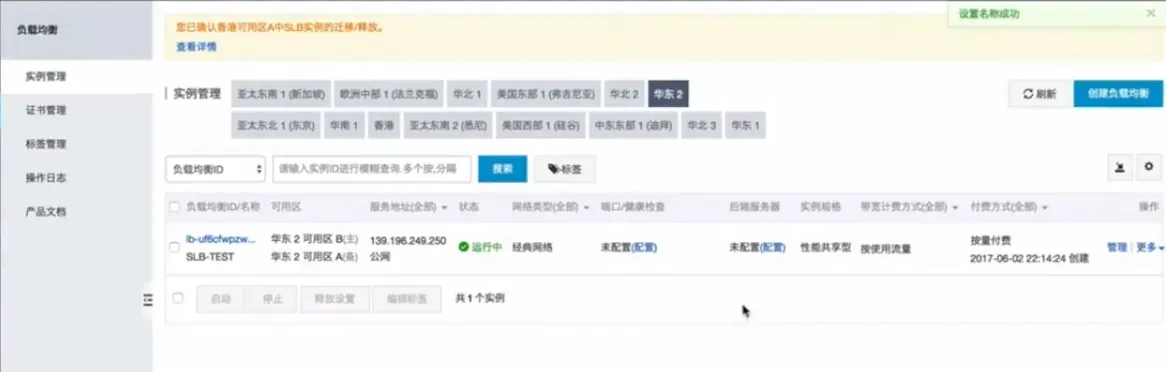The height and width of the screenshot is (372, 1166).
Task: Click the 编辑标签 bulk button
Action: click(407, 299)
